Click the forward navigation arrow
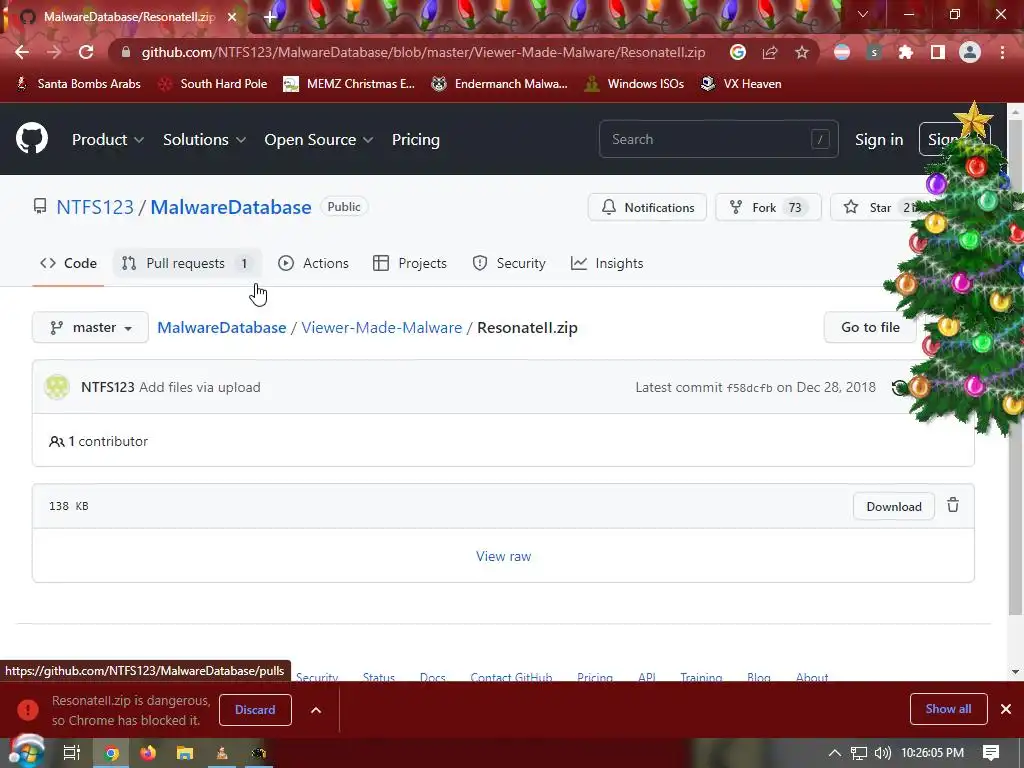The width and height of the screenshot is (1024, 768). pyautogui.click(x=54, y=52)
